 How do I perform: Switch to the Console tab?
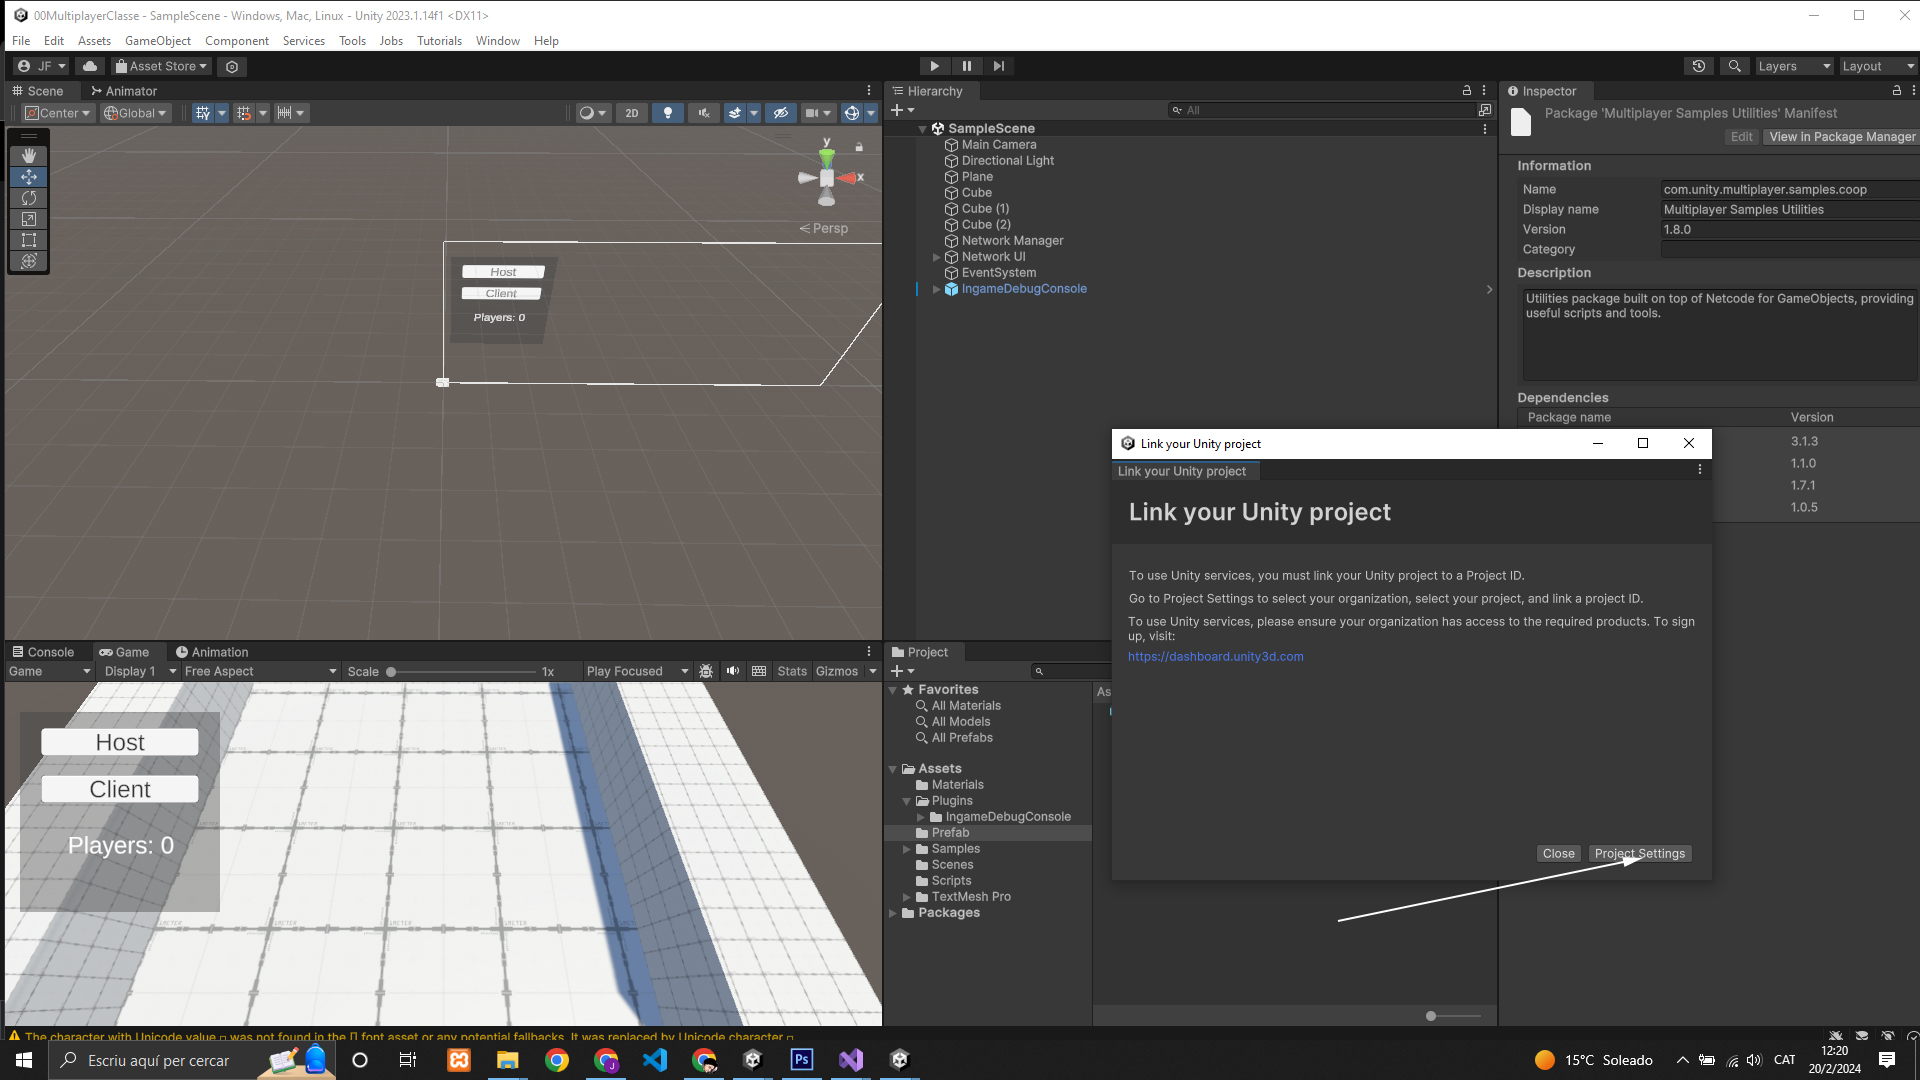[44, 652]
